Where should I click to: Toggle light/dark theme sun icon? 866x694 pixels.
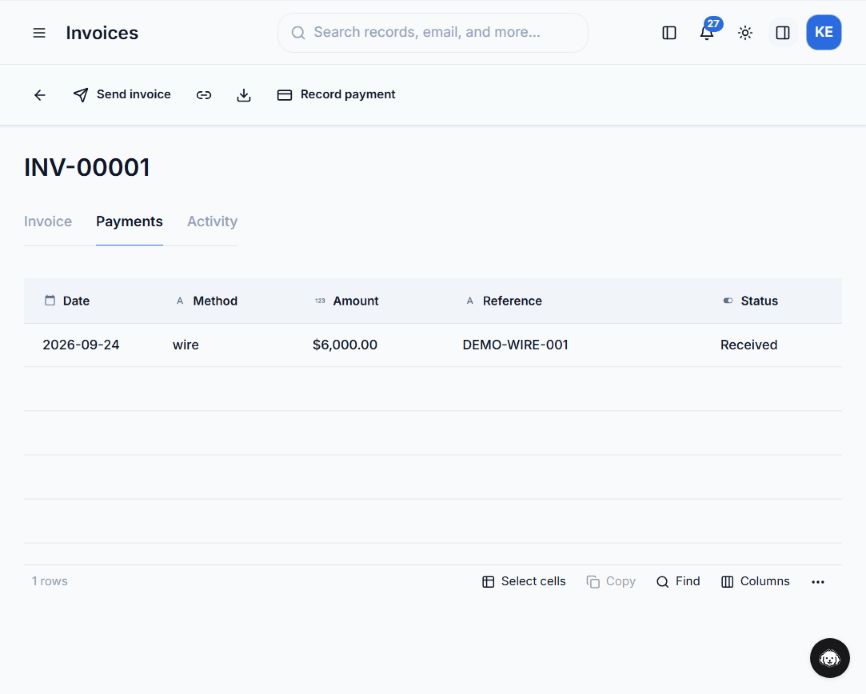coord(745,33)
